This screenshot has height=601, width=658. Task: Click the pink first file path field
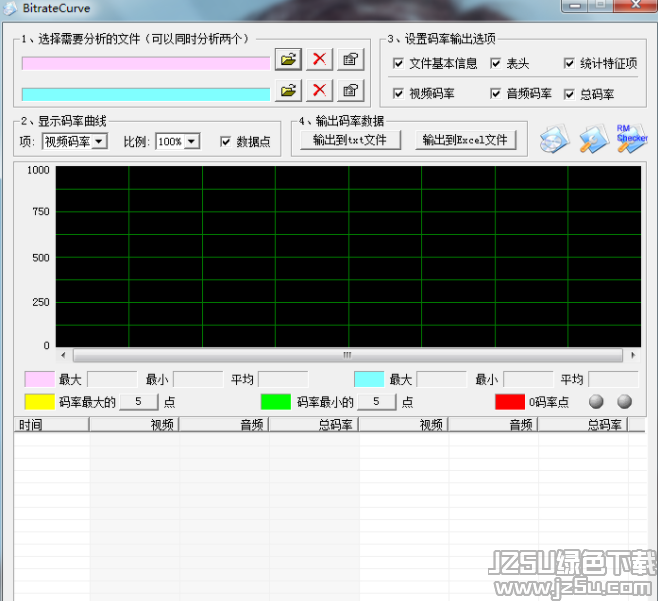(x=146, y=64)
